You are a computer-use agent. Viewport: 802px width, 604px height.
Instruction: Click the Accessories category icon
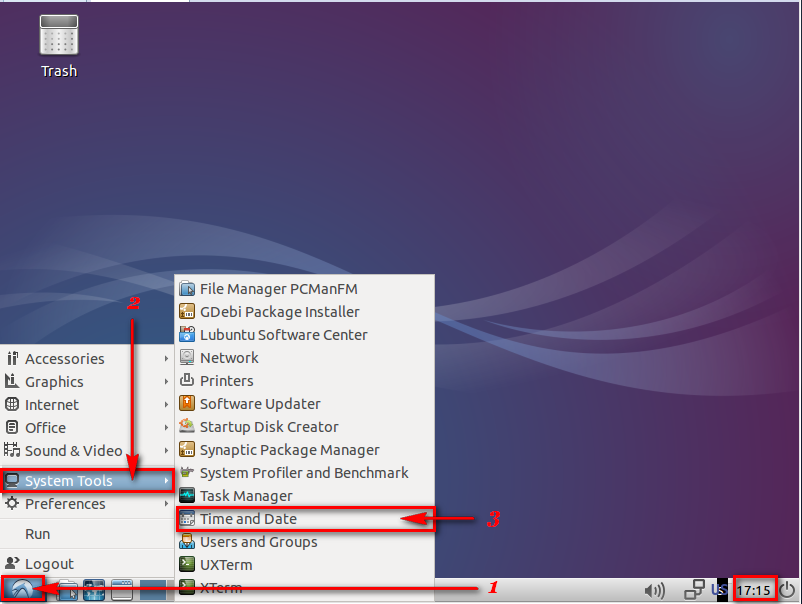12,358
